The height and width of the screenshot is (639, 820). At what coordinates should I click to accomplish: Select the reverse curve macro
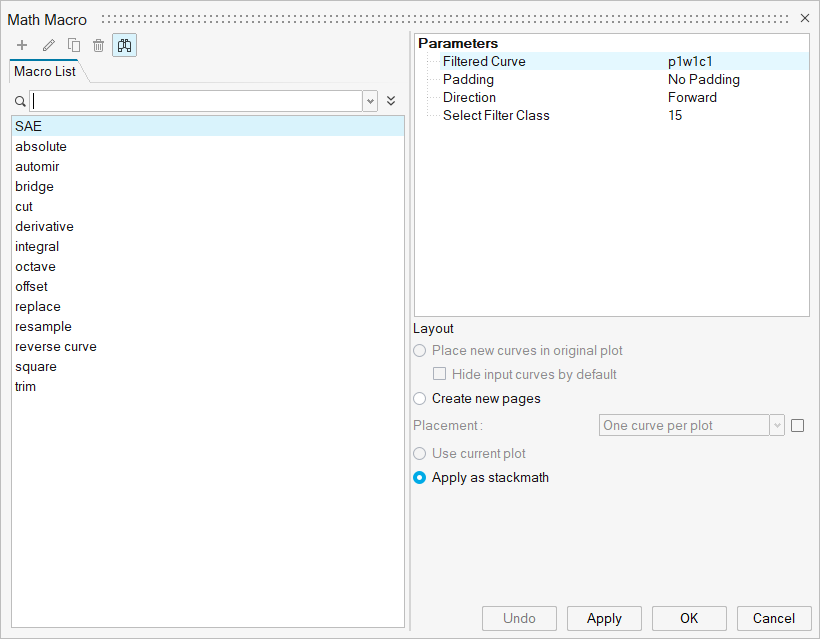tap(56, 347)
